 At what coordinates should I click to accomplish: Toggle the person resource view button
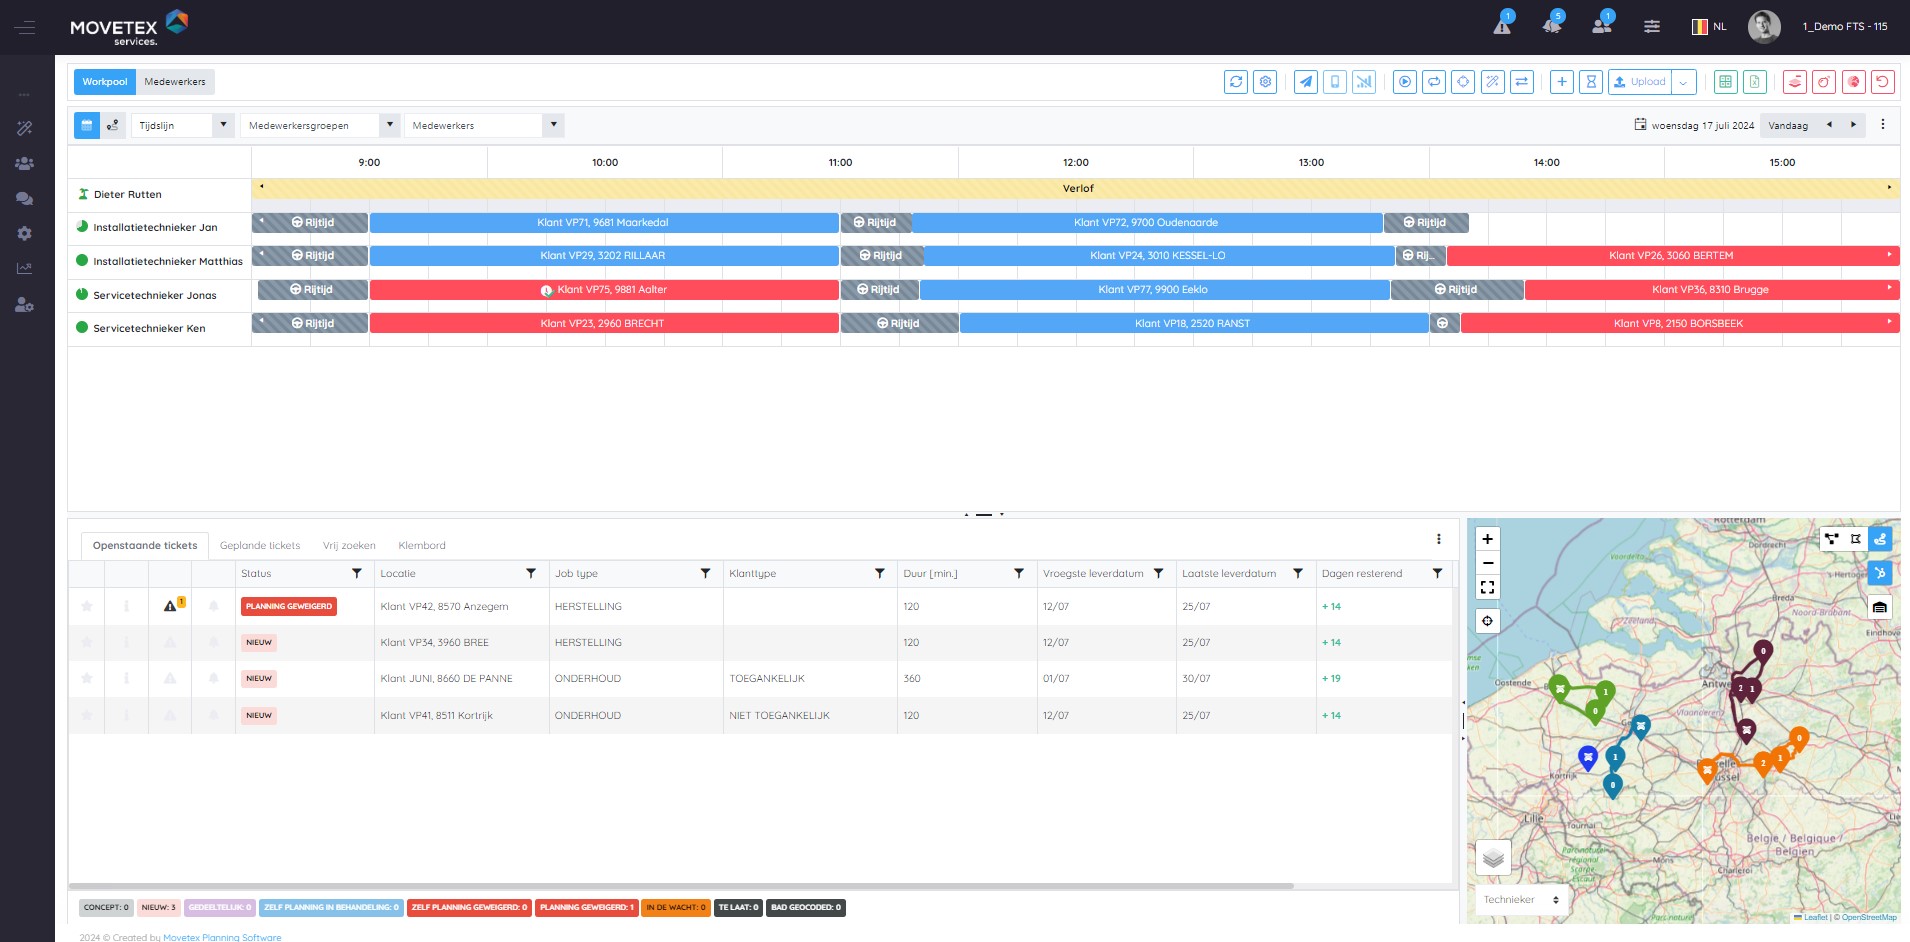[113, 125]
